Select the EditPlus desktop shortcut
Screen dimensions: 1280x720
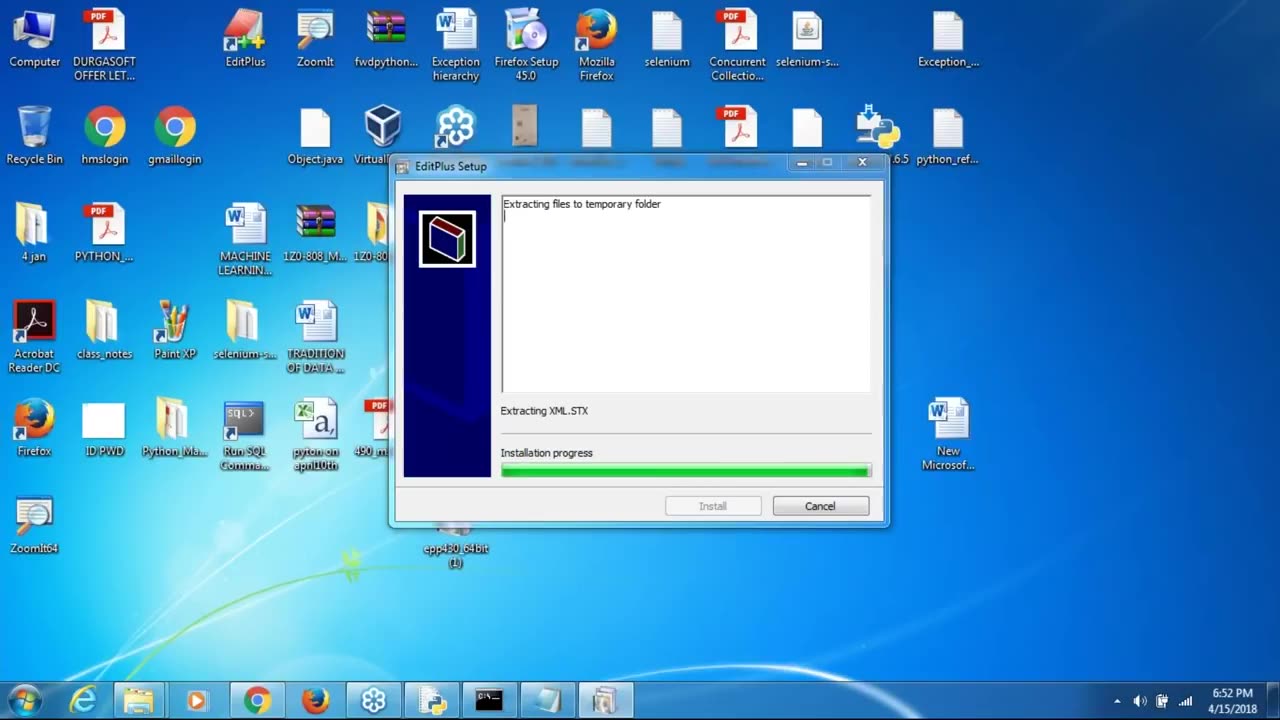pos(245,40)
